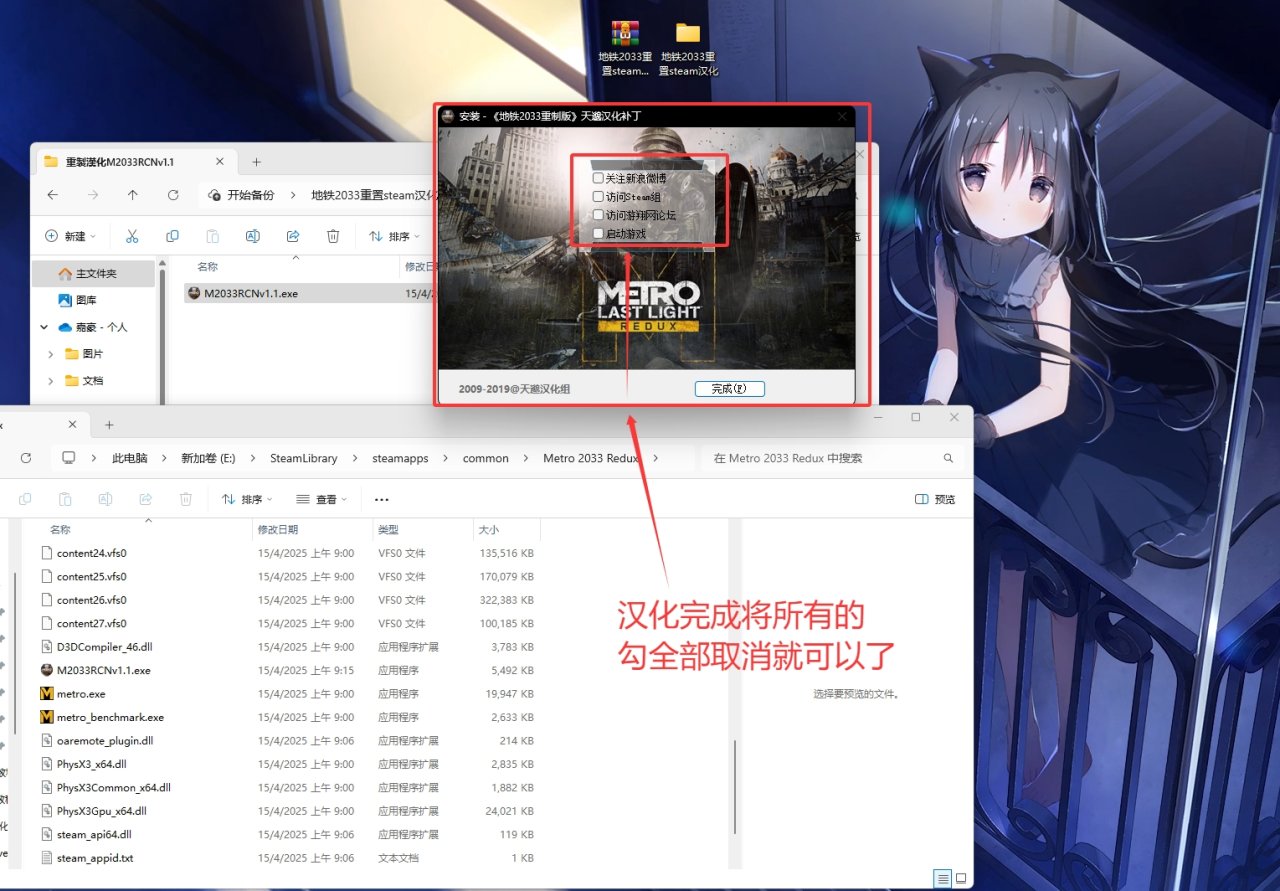Click the Rename icon in the upper Explorer toolbar
Image resolution: width=1280 pixels, height=891 pixels.
(x=253, y=236)
